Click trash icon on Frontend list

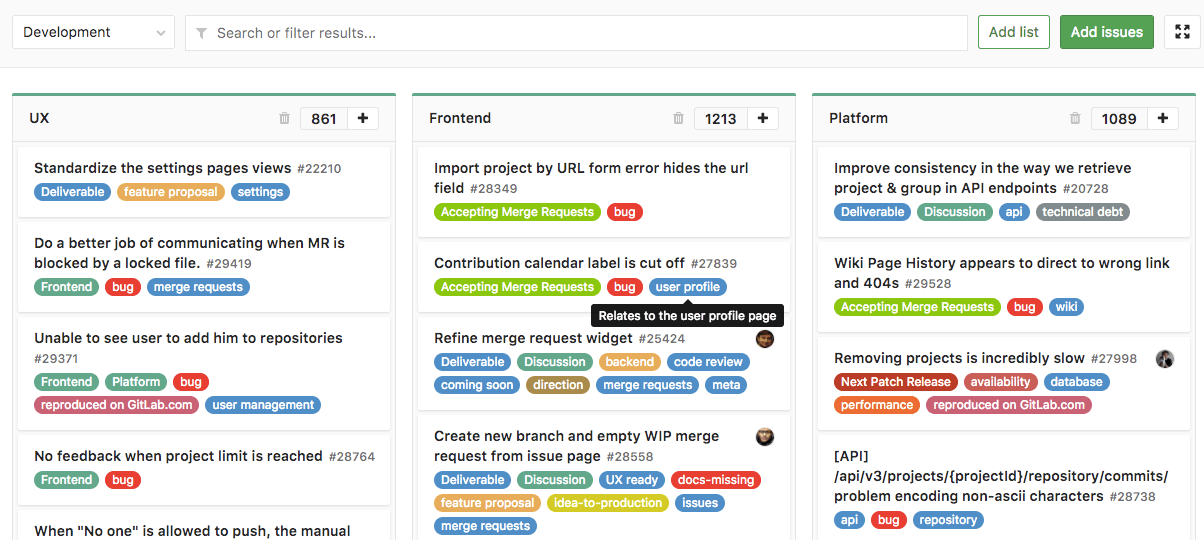click(x=679, y=118)
